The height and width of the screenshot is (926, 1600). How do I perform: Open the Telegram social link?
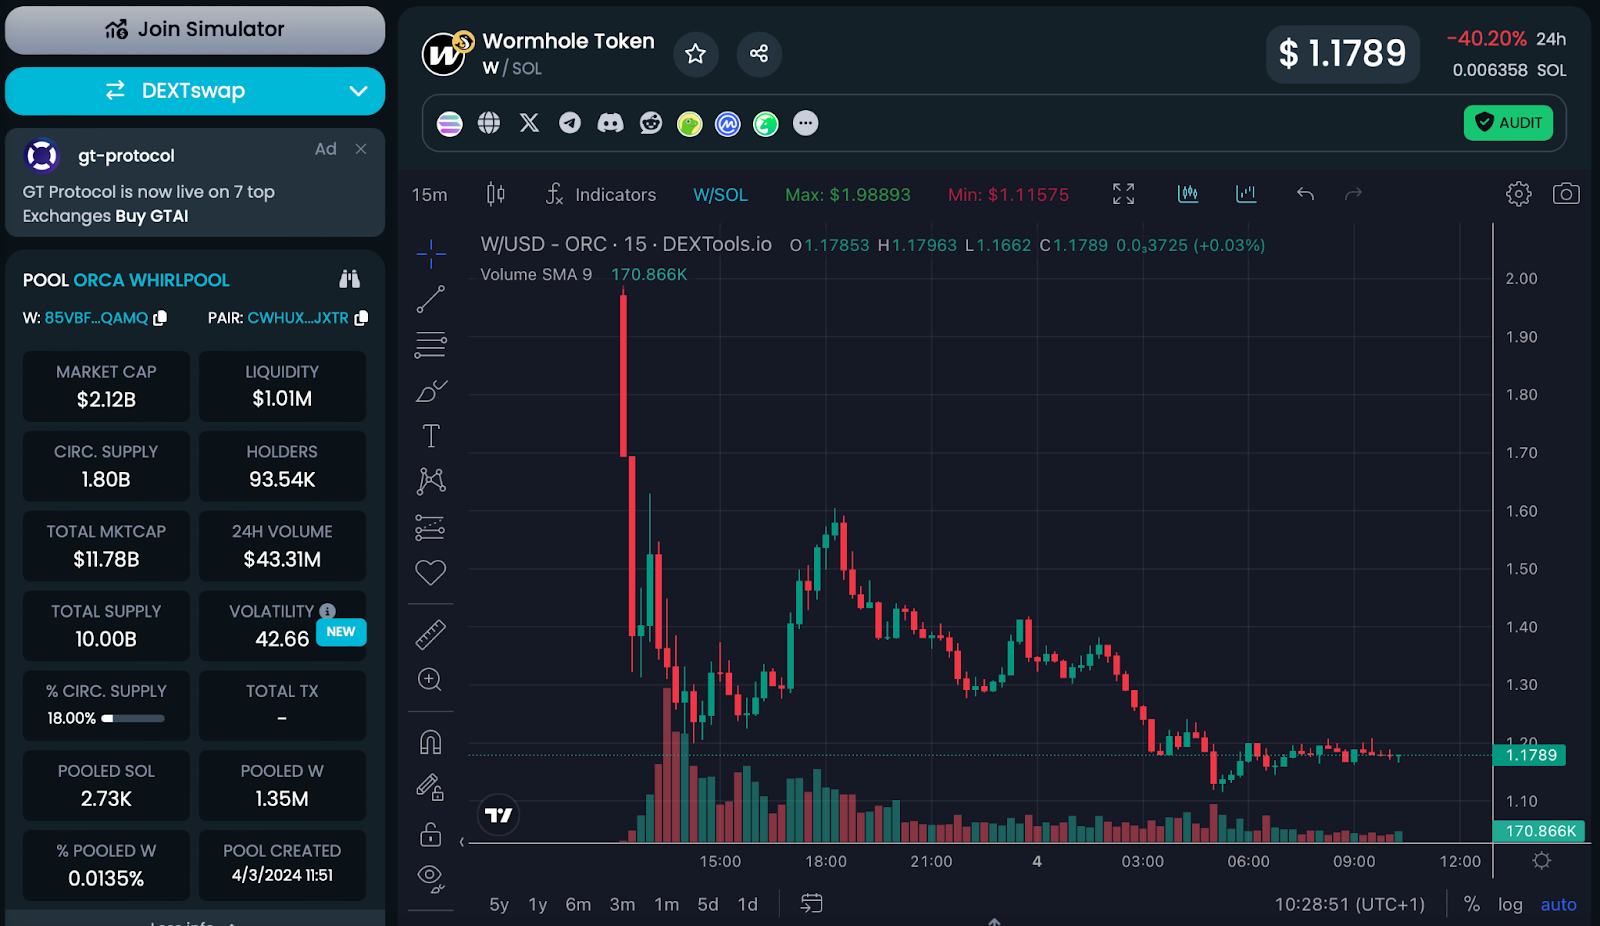(x=570, y=123)
